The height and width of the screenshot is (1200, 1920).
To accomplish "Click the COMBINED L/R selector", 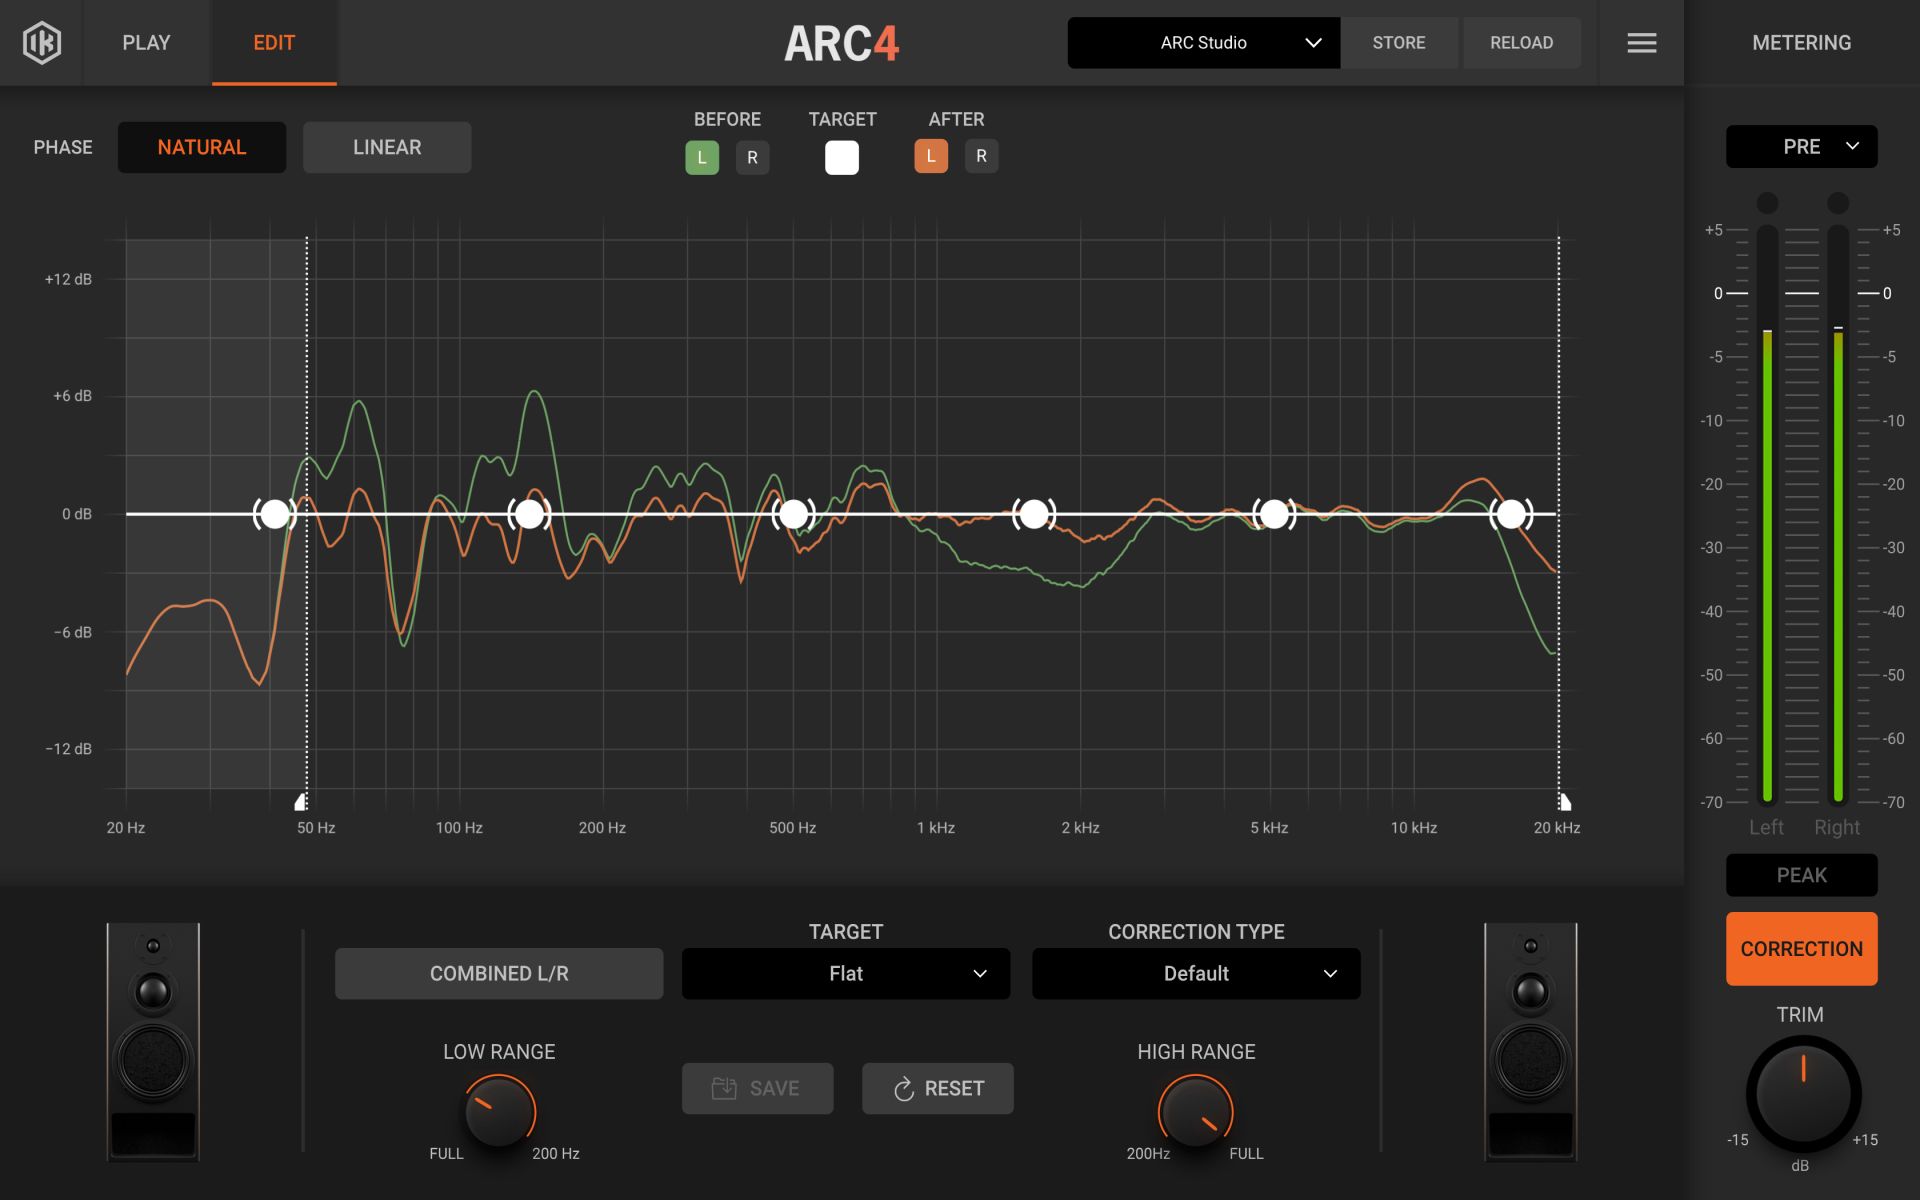I will point(498,973).
